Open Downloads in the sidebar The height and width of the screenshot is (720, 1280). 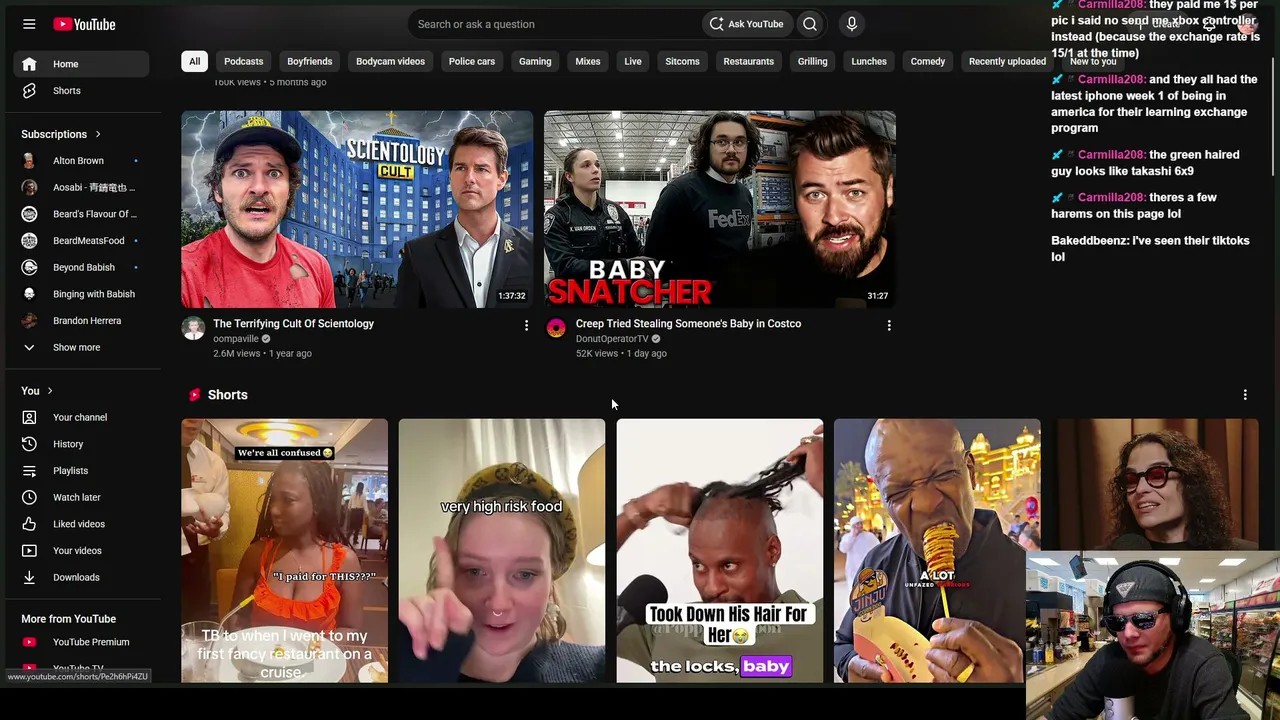coord(81,578)
